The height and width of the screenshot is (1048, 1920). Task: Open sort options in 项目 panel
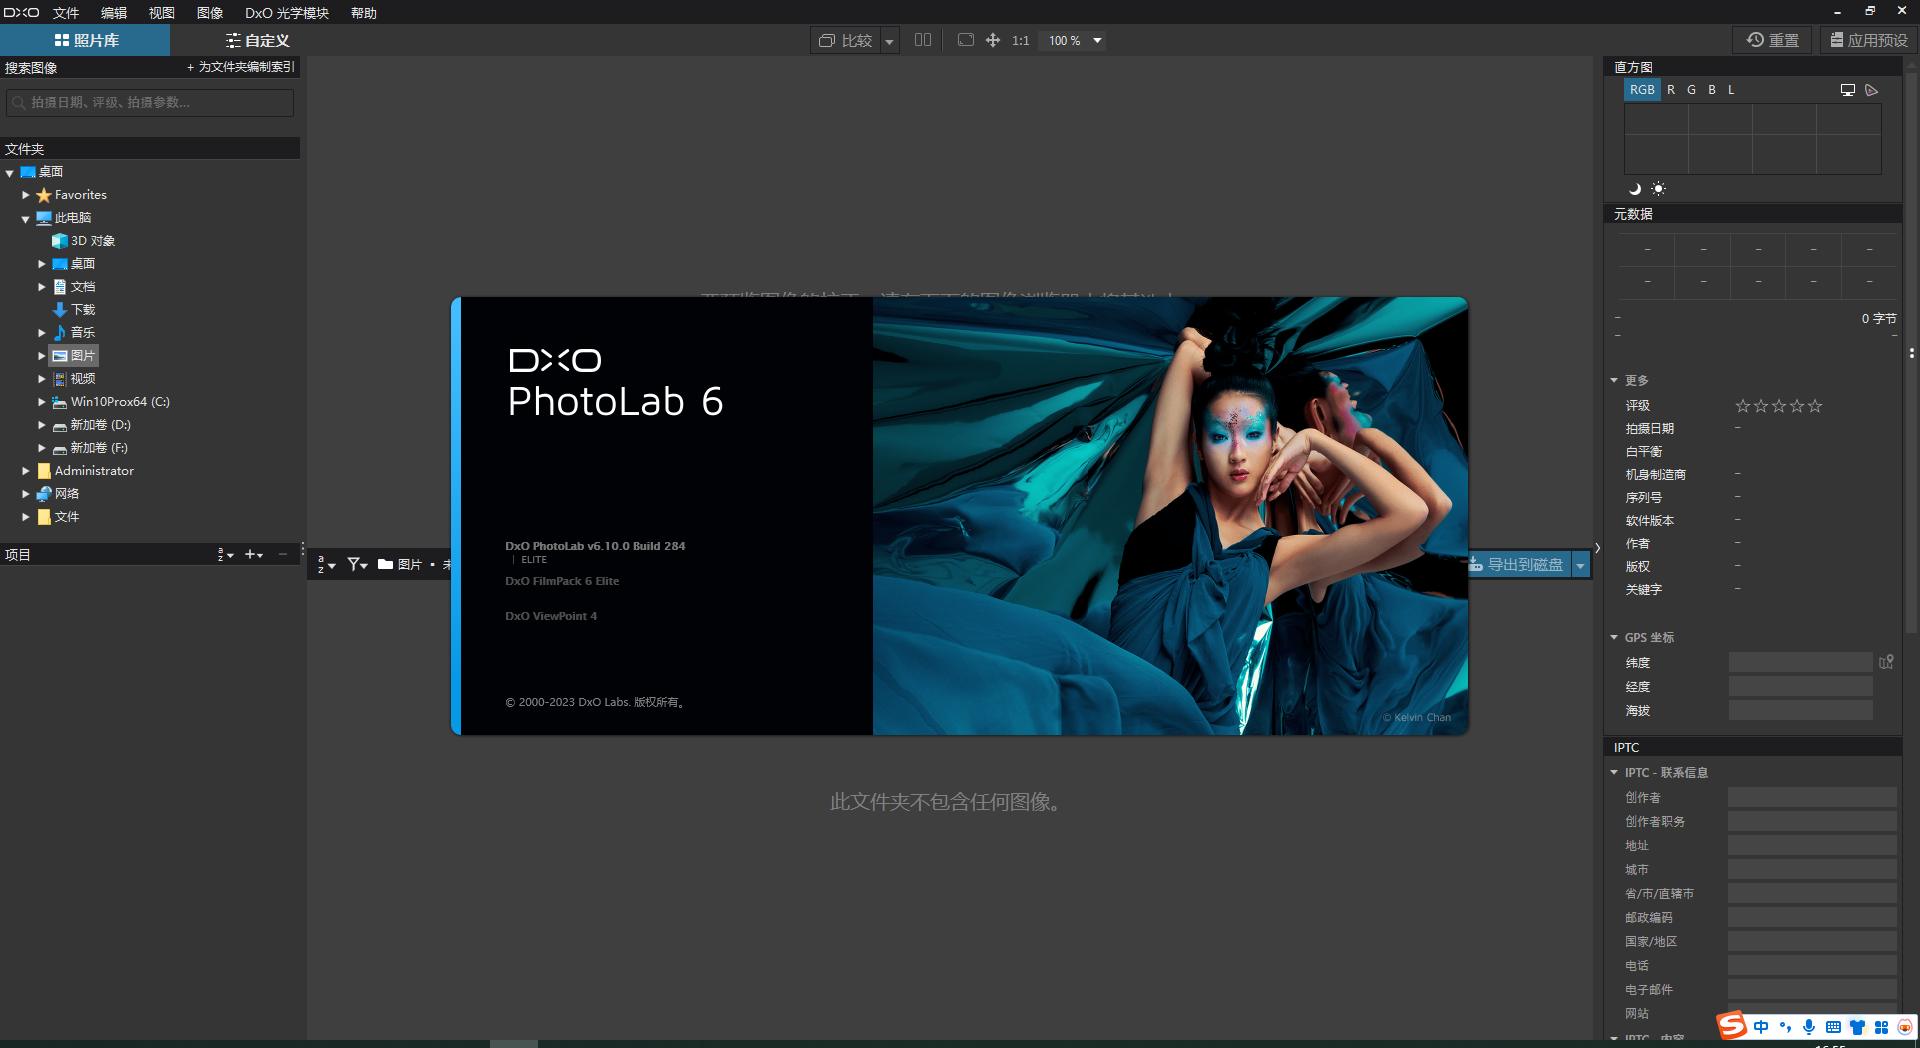coord(225,554)
